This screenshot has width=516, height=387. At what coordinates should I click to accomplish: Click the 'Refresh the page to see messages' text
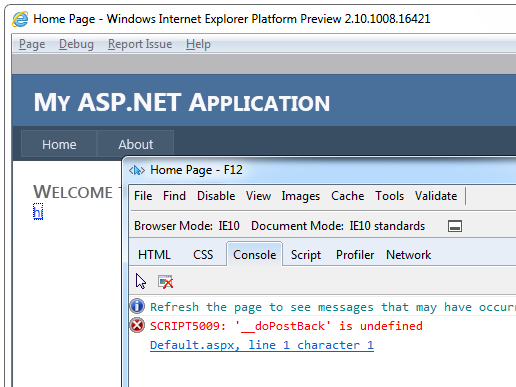tap(333, 307)
